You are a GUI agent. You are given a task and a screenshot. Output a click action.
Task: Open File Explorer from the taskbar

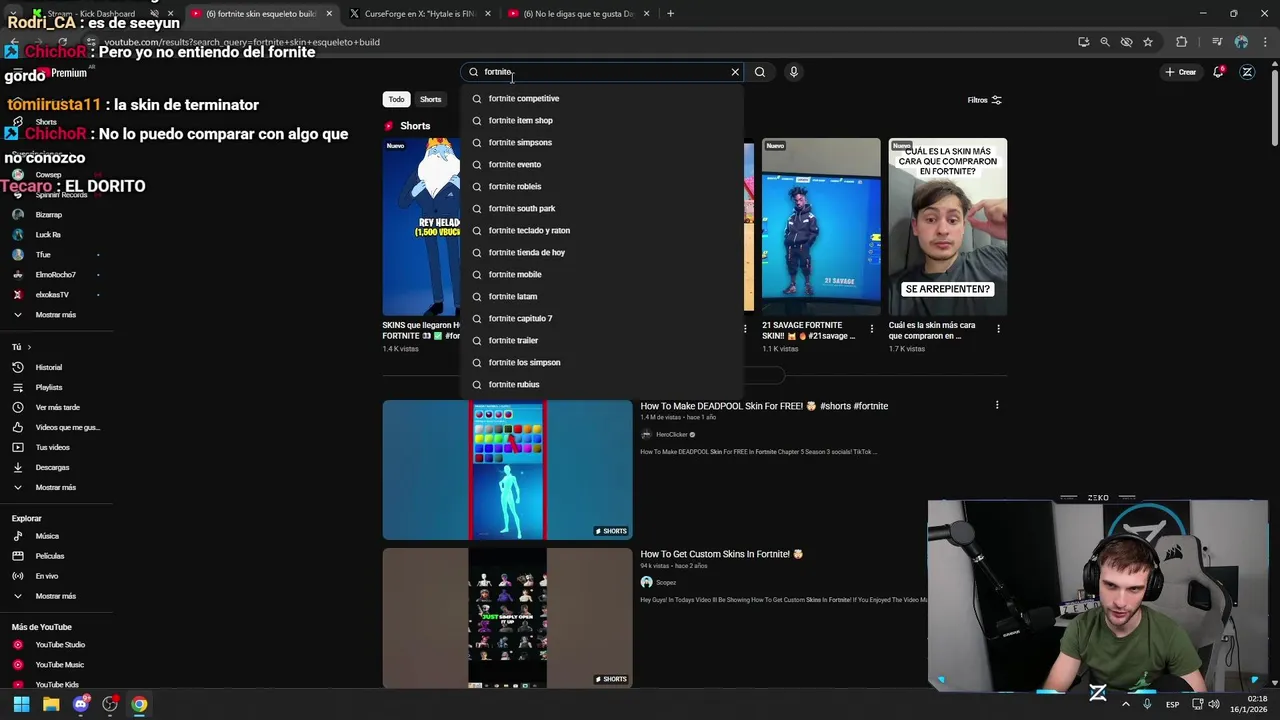(x=51, y=704)
